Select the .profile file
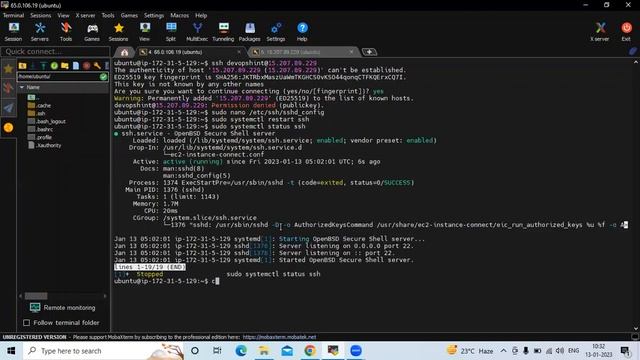Image resolution: width=640 pixels, height=360 pixels. click(40, 137)
